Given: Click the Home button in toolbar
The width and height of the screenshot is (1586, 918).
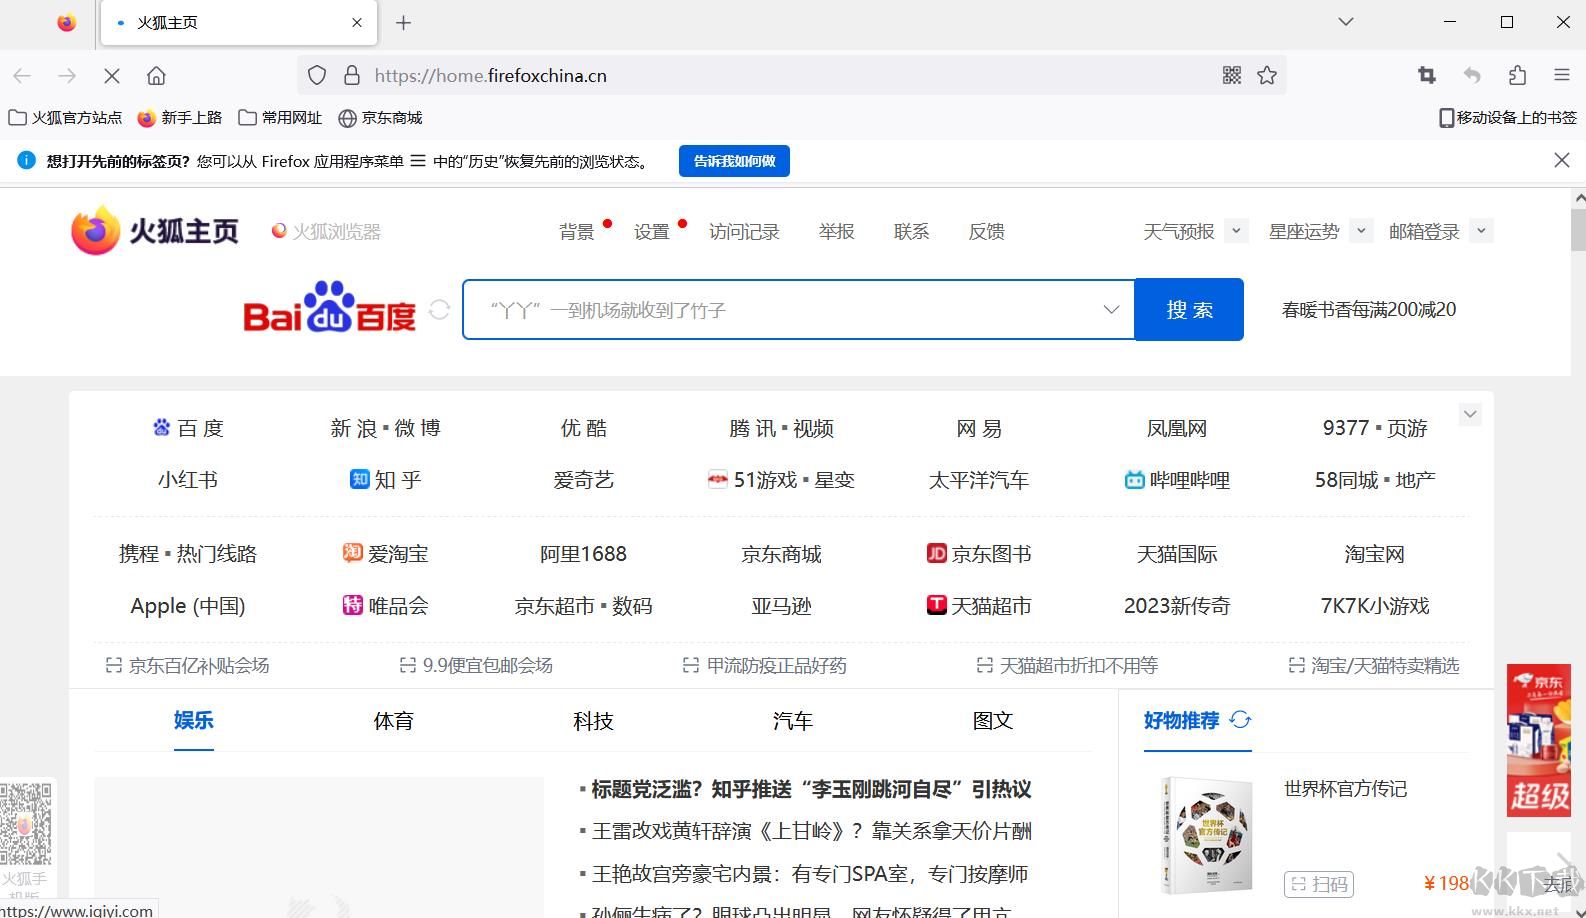Looking at the screenshot, I should coord(156,76).
